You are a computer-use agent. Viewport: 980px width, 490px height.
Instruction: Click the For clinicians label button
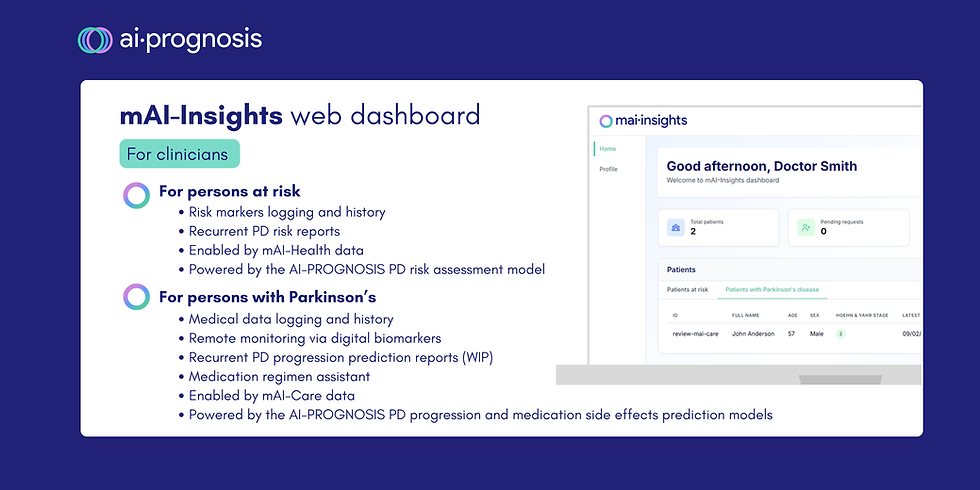(179, 154)
